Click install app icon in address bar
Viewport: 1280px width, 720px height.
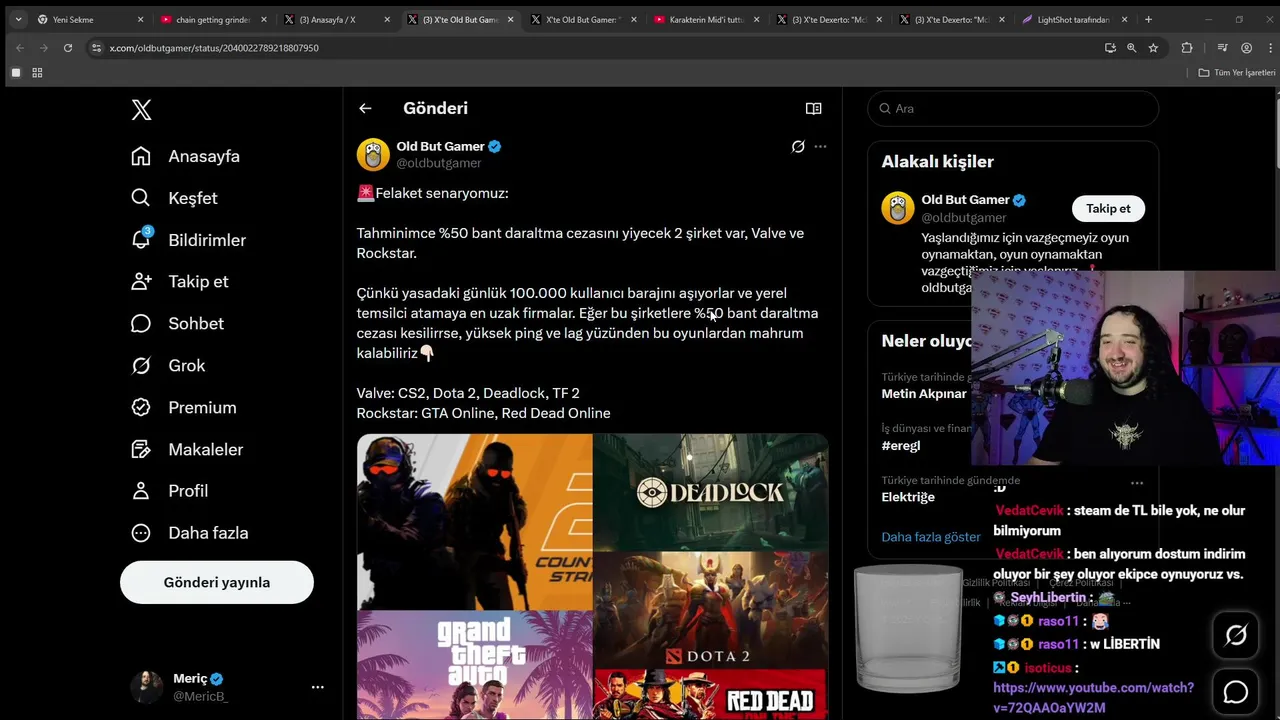click(1110, 47)
